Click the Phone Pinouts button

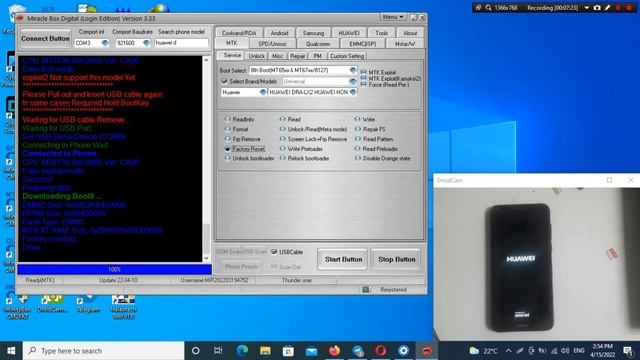pos(241,267)
